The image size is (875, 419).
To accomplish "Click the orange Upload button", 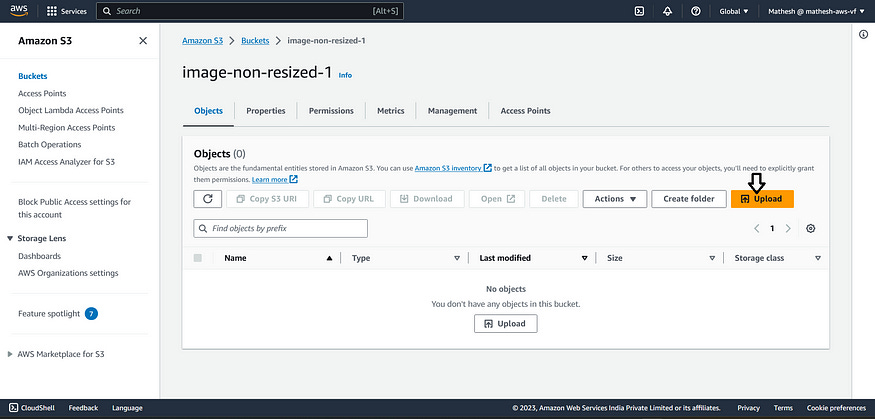I will click(x=762, y=199).
